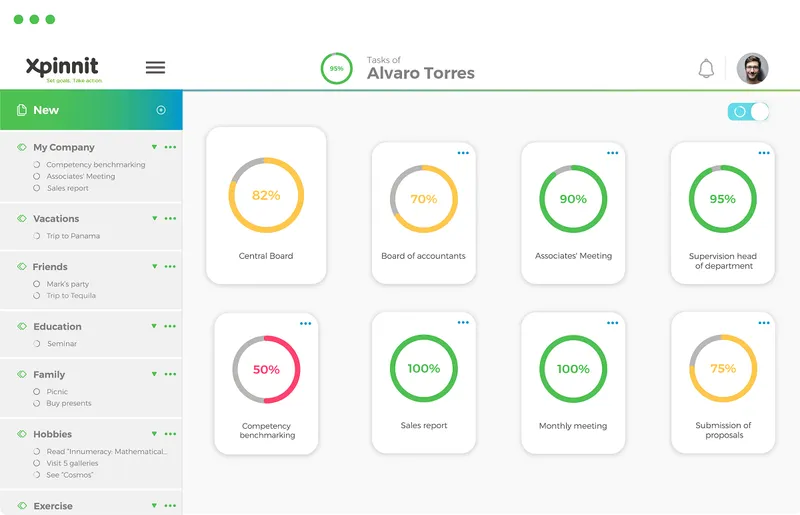The image size is (800, 515).
Task: Open the hamburger menu
Action: (x=155, y=67)
